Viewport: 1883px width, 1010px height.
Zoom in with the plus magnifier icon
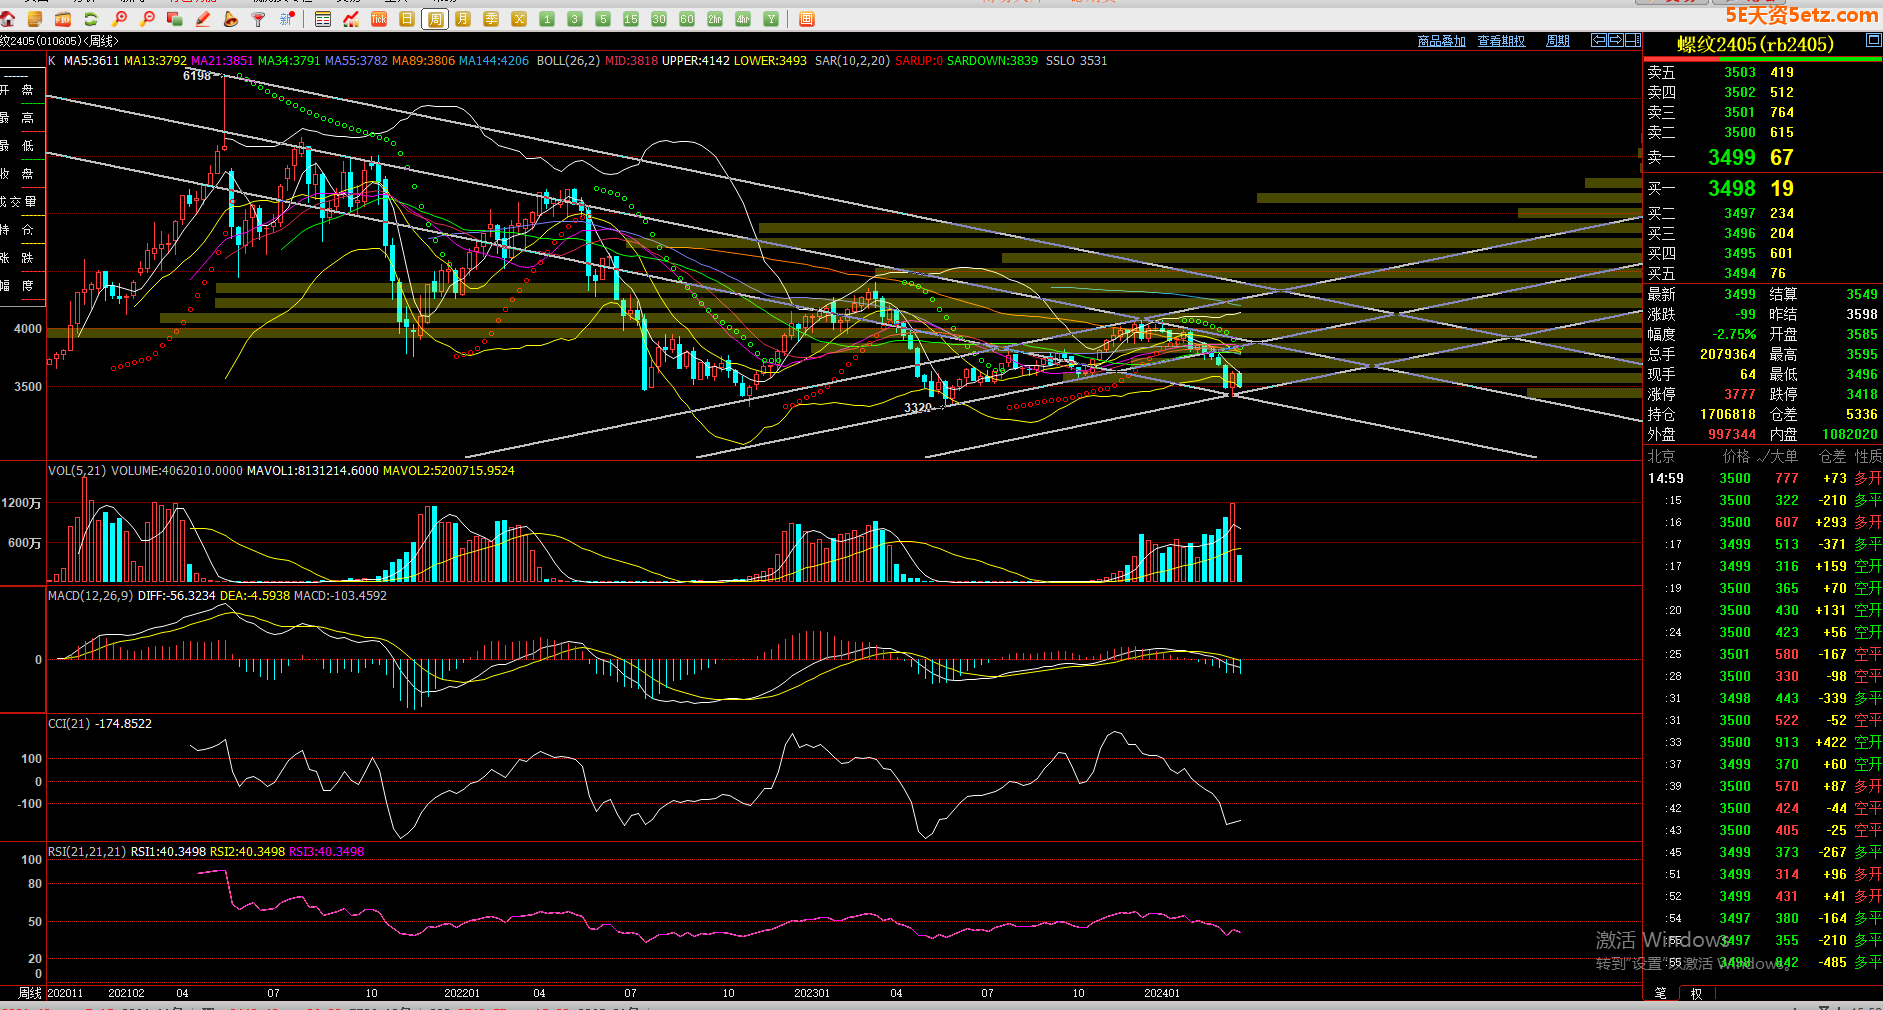(120, 19)
